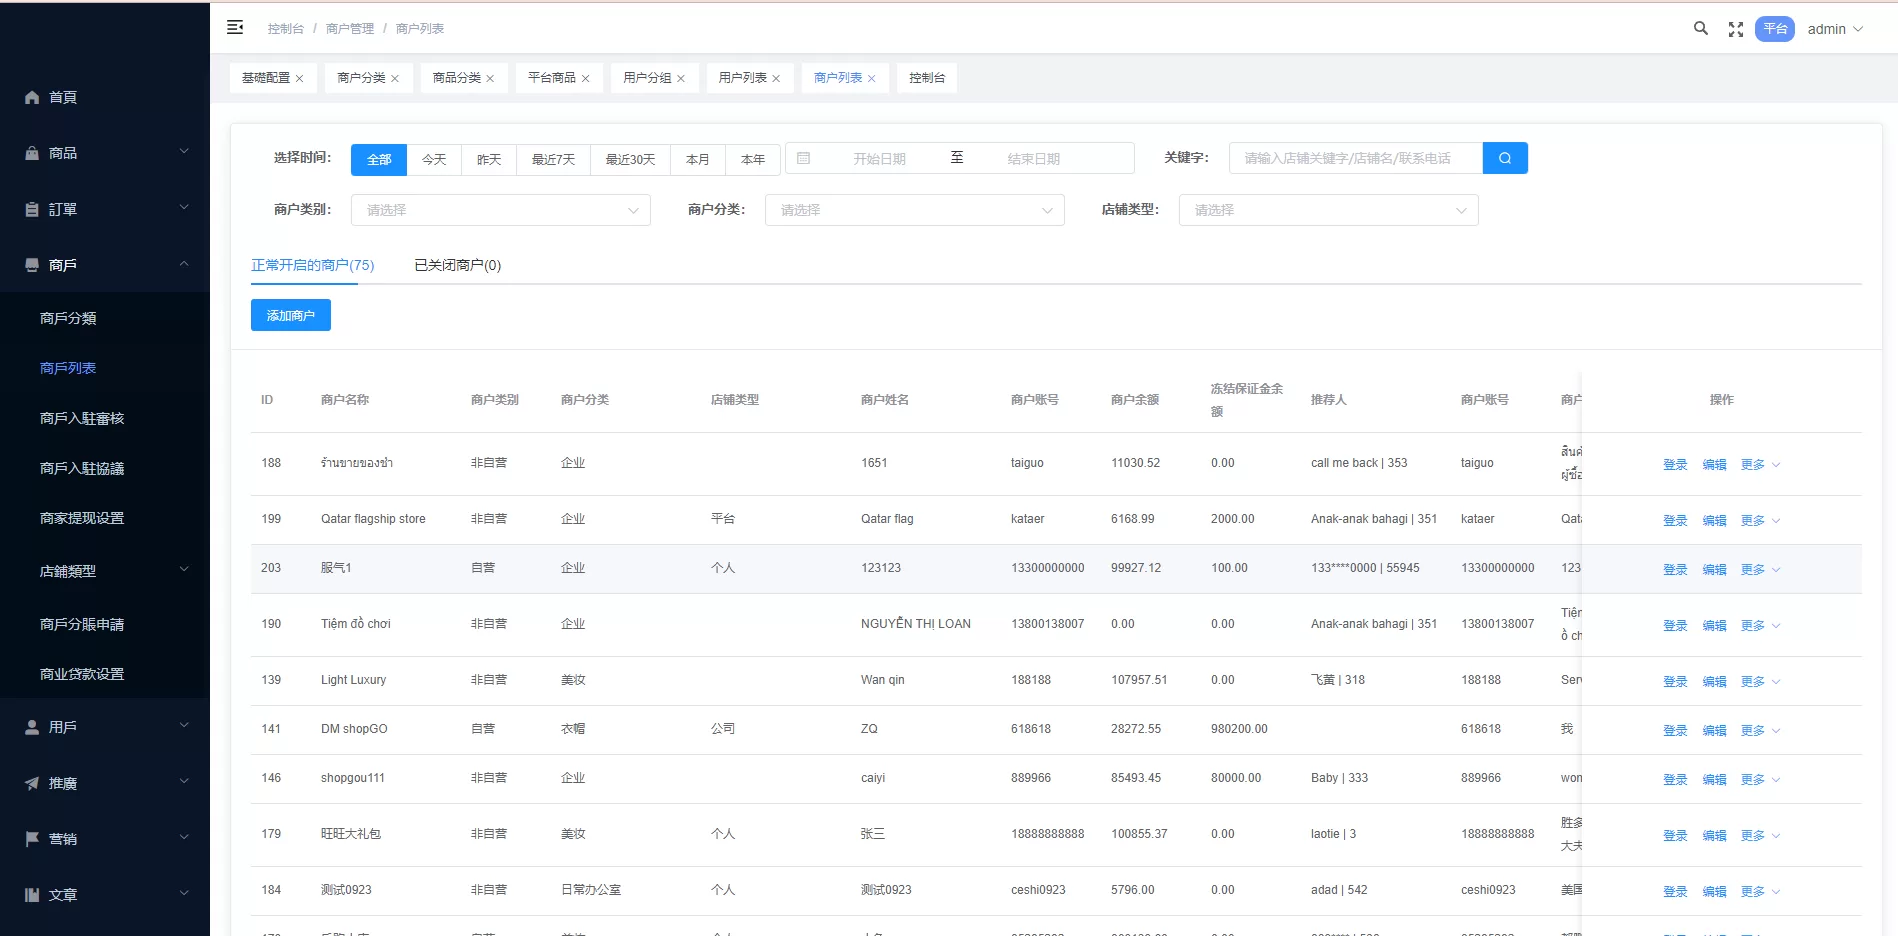
Task: Select the 今天 time filter
Action: click(x=434, y=160)
